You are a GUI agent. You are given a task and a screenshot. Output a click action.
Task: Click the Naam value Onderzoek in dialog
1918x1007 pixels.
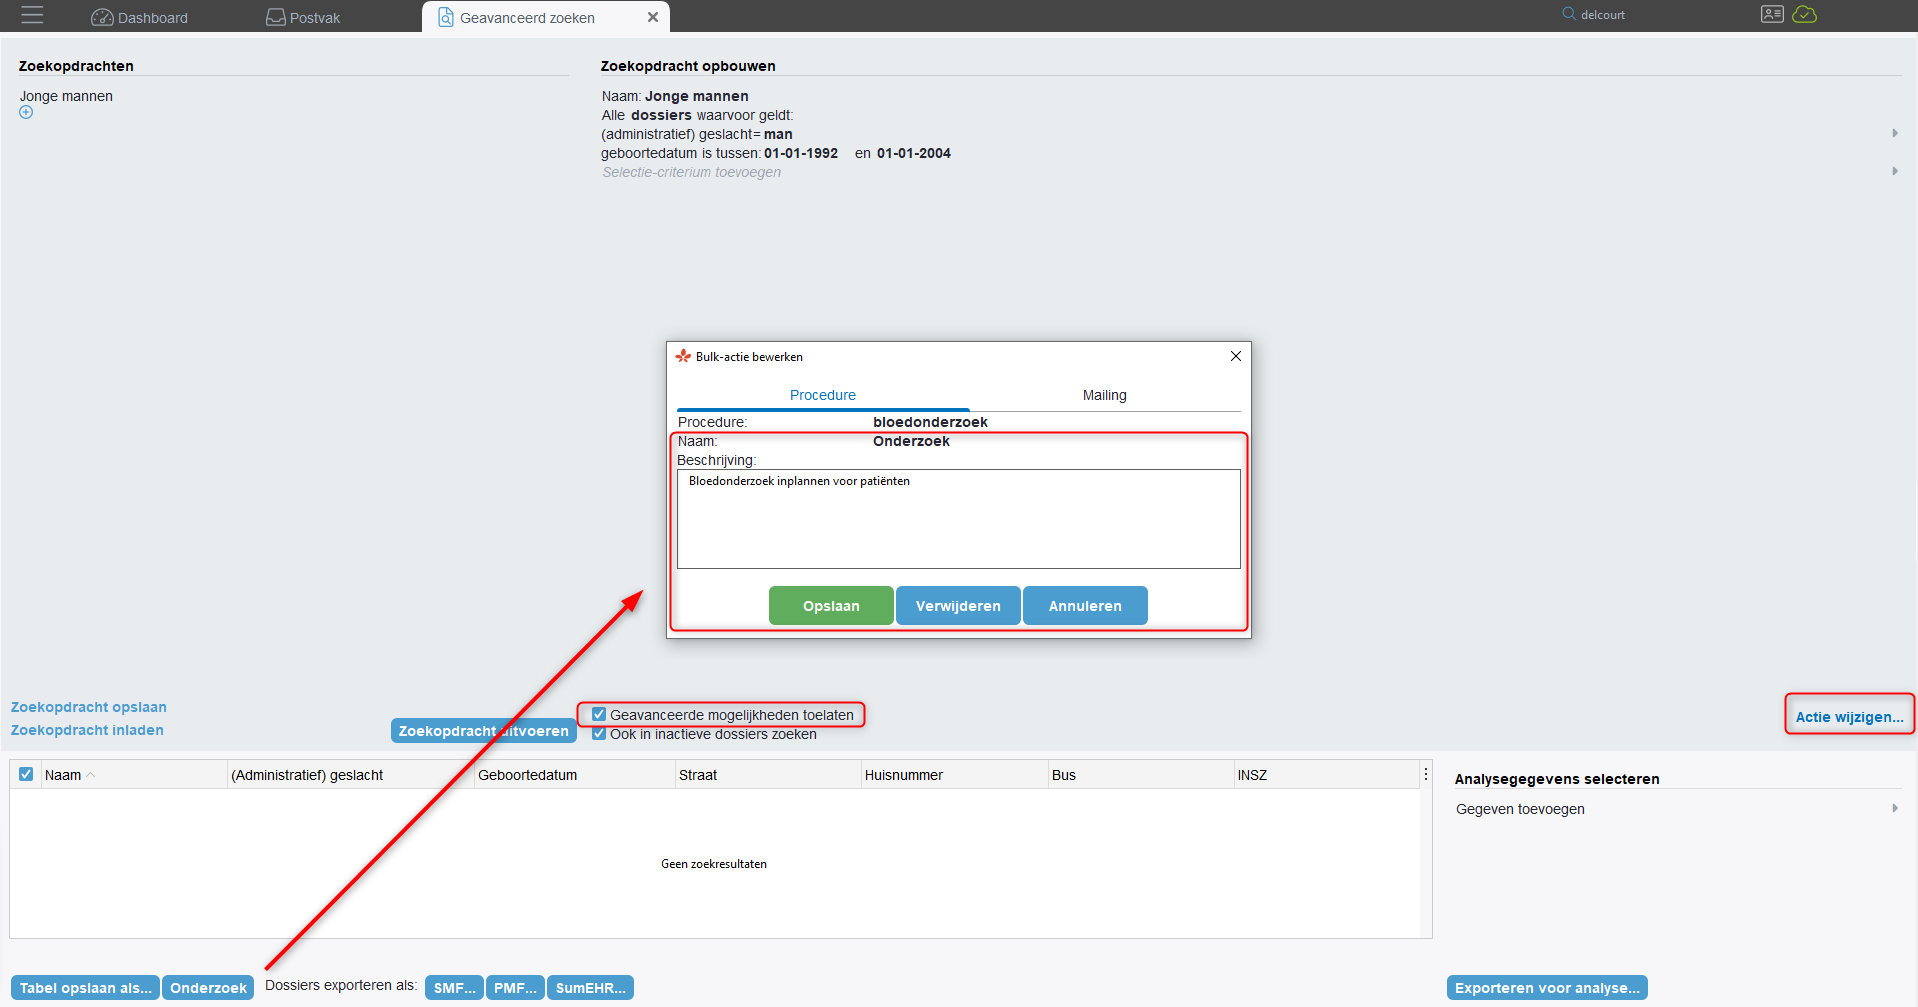coord(911,441)
